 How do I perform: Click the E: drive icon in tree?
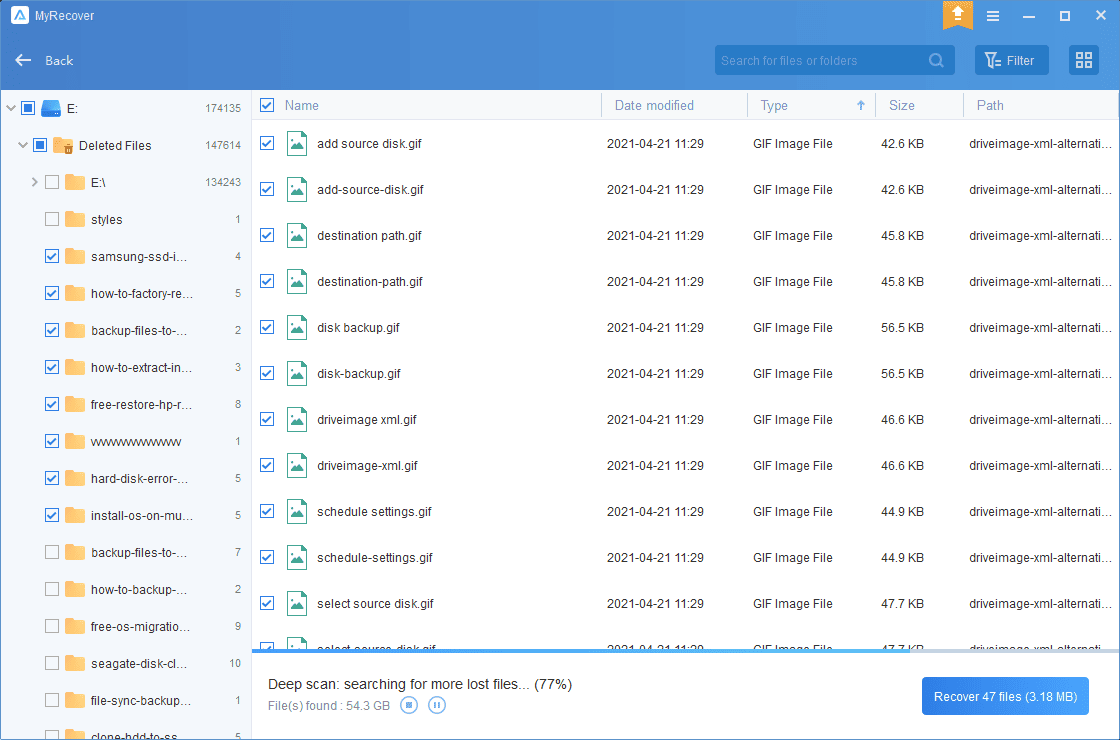click(51, 108)
